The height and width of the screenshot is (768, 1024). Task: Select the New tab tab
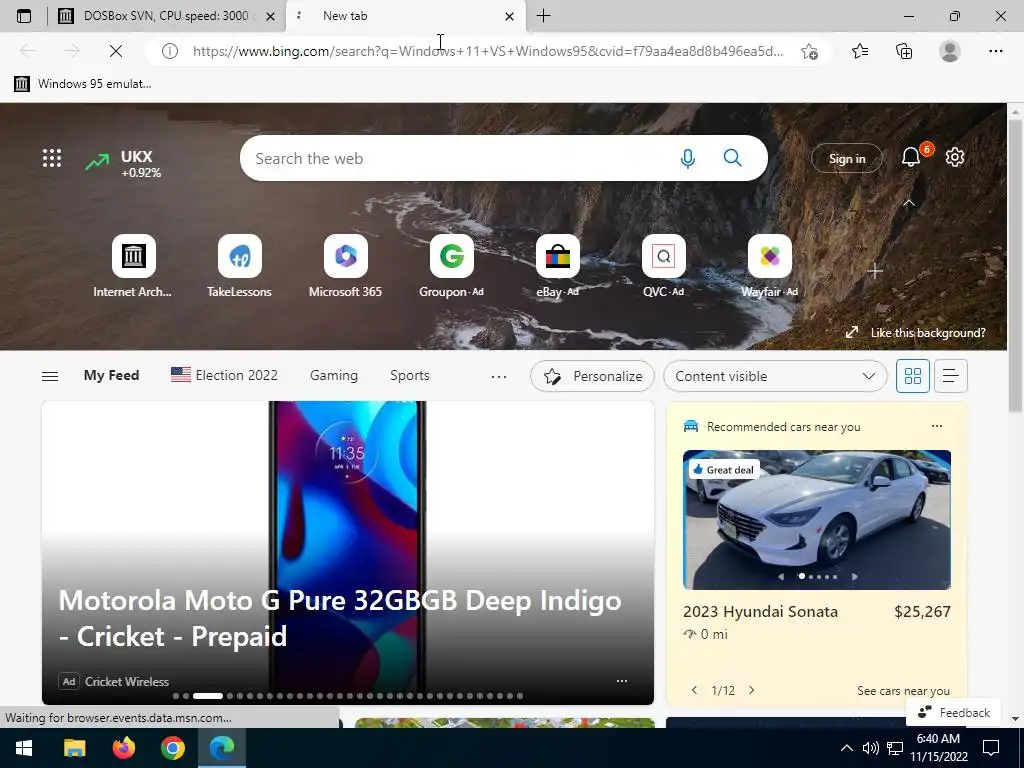tap(405, 16)
